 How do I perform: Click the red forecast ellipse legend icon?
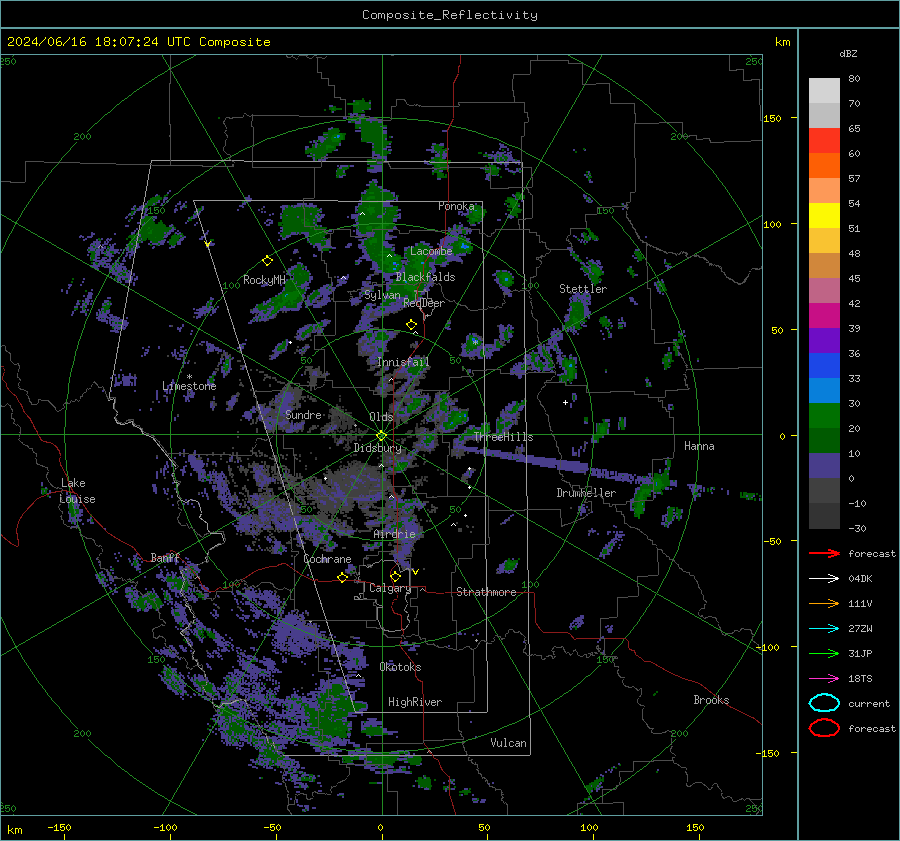click(x=824, y=728)
